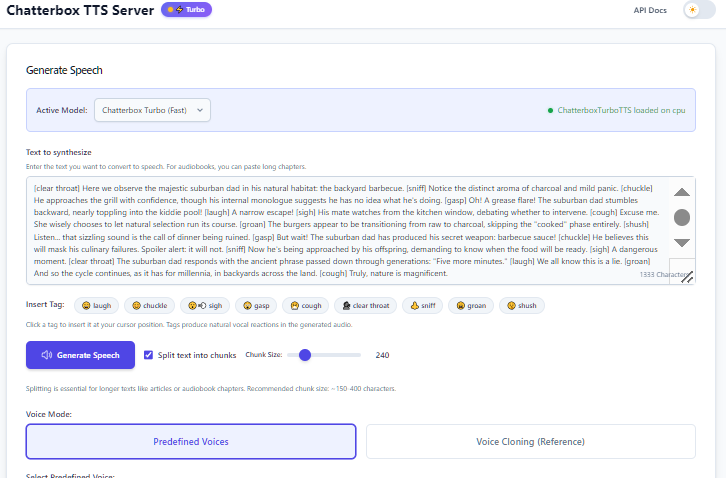Click the Generate Speech button
Image resolution: width=726 pixels, height=478 pixels.
(x=80, y=355)
